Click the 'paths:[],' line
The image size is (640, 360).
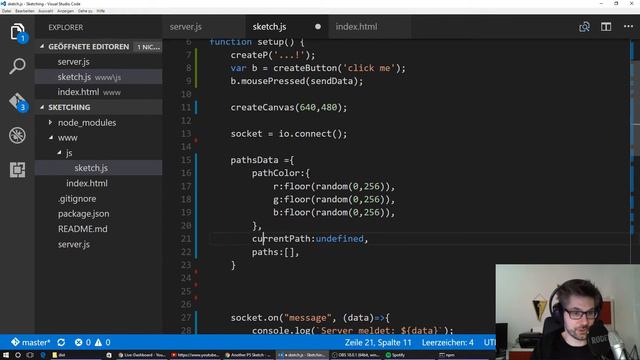tap(275, 252)
